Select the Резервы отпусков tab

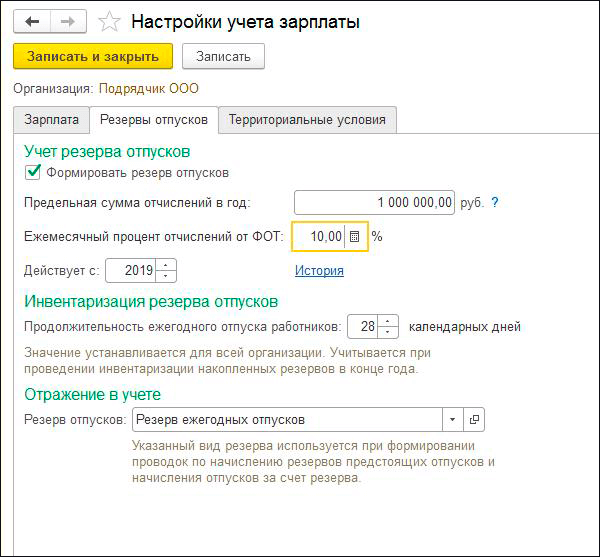pyautogui.click(x=153, y=119)
